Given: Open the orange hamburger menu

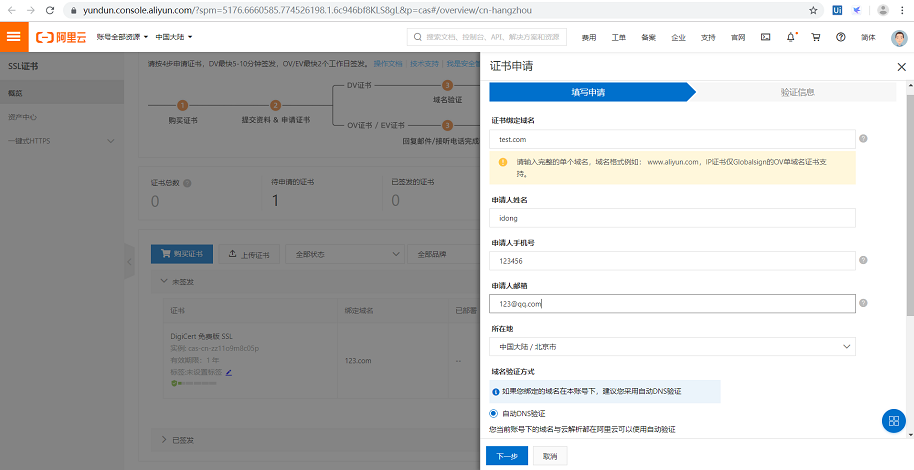Looking at the screenshot, I should coord(13,37).
